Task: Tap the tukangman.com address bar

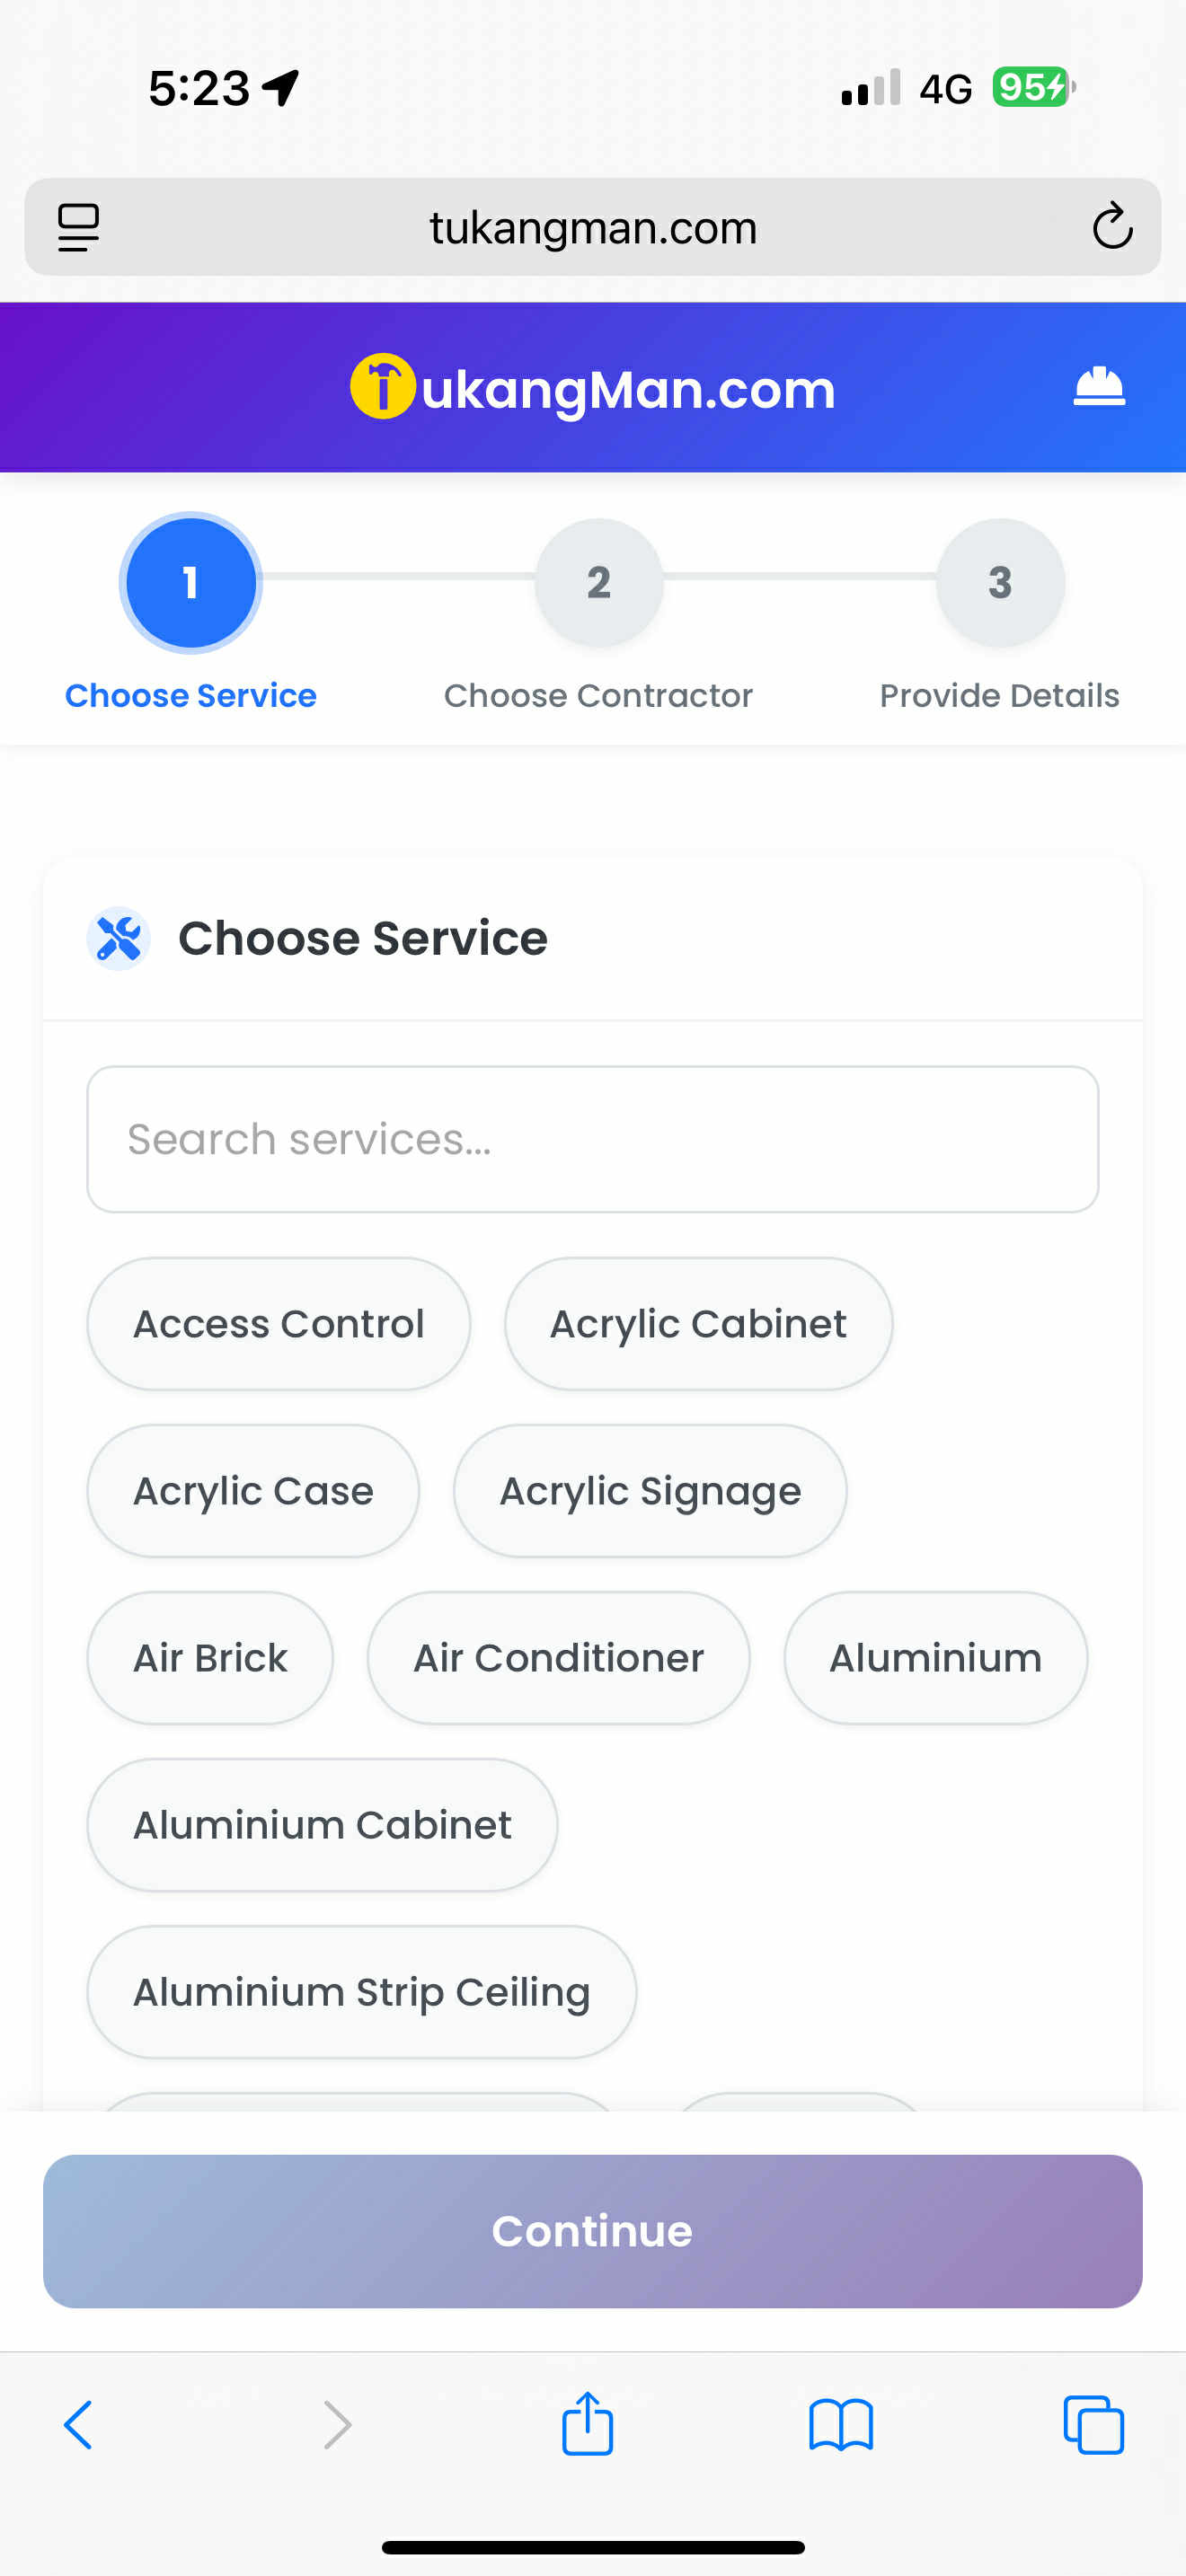Action: point(592,227)
